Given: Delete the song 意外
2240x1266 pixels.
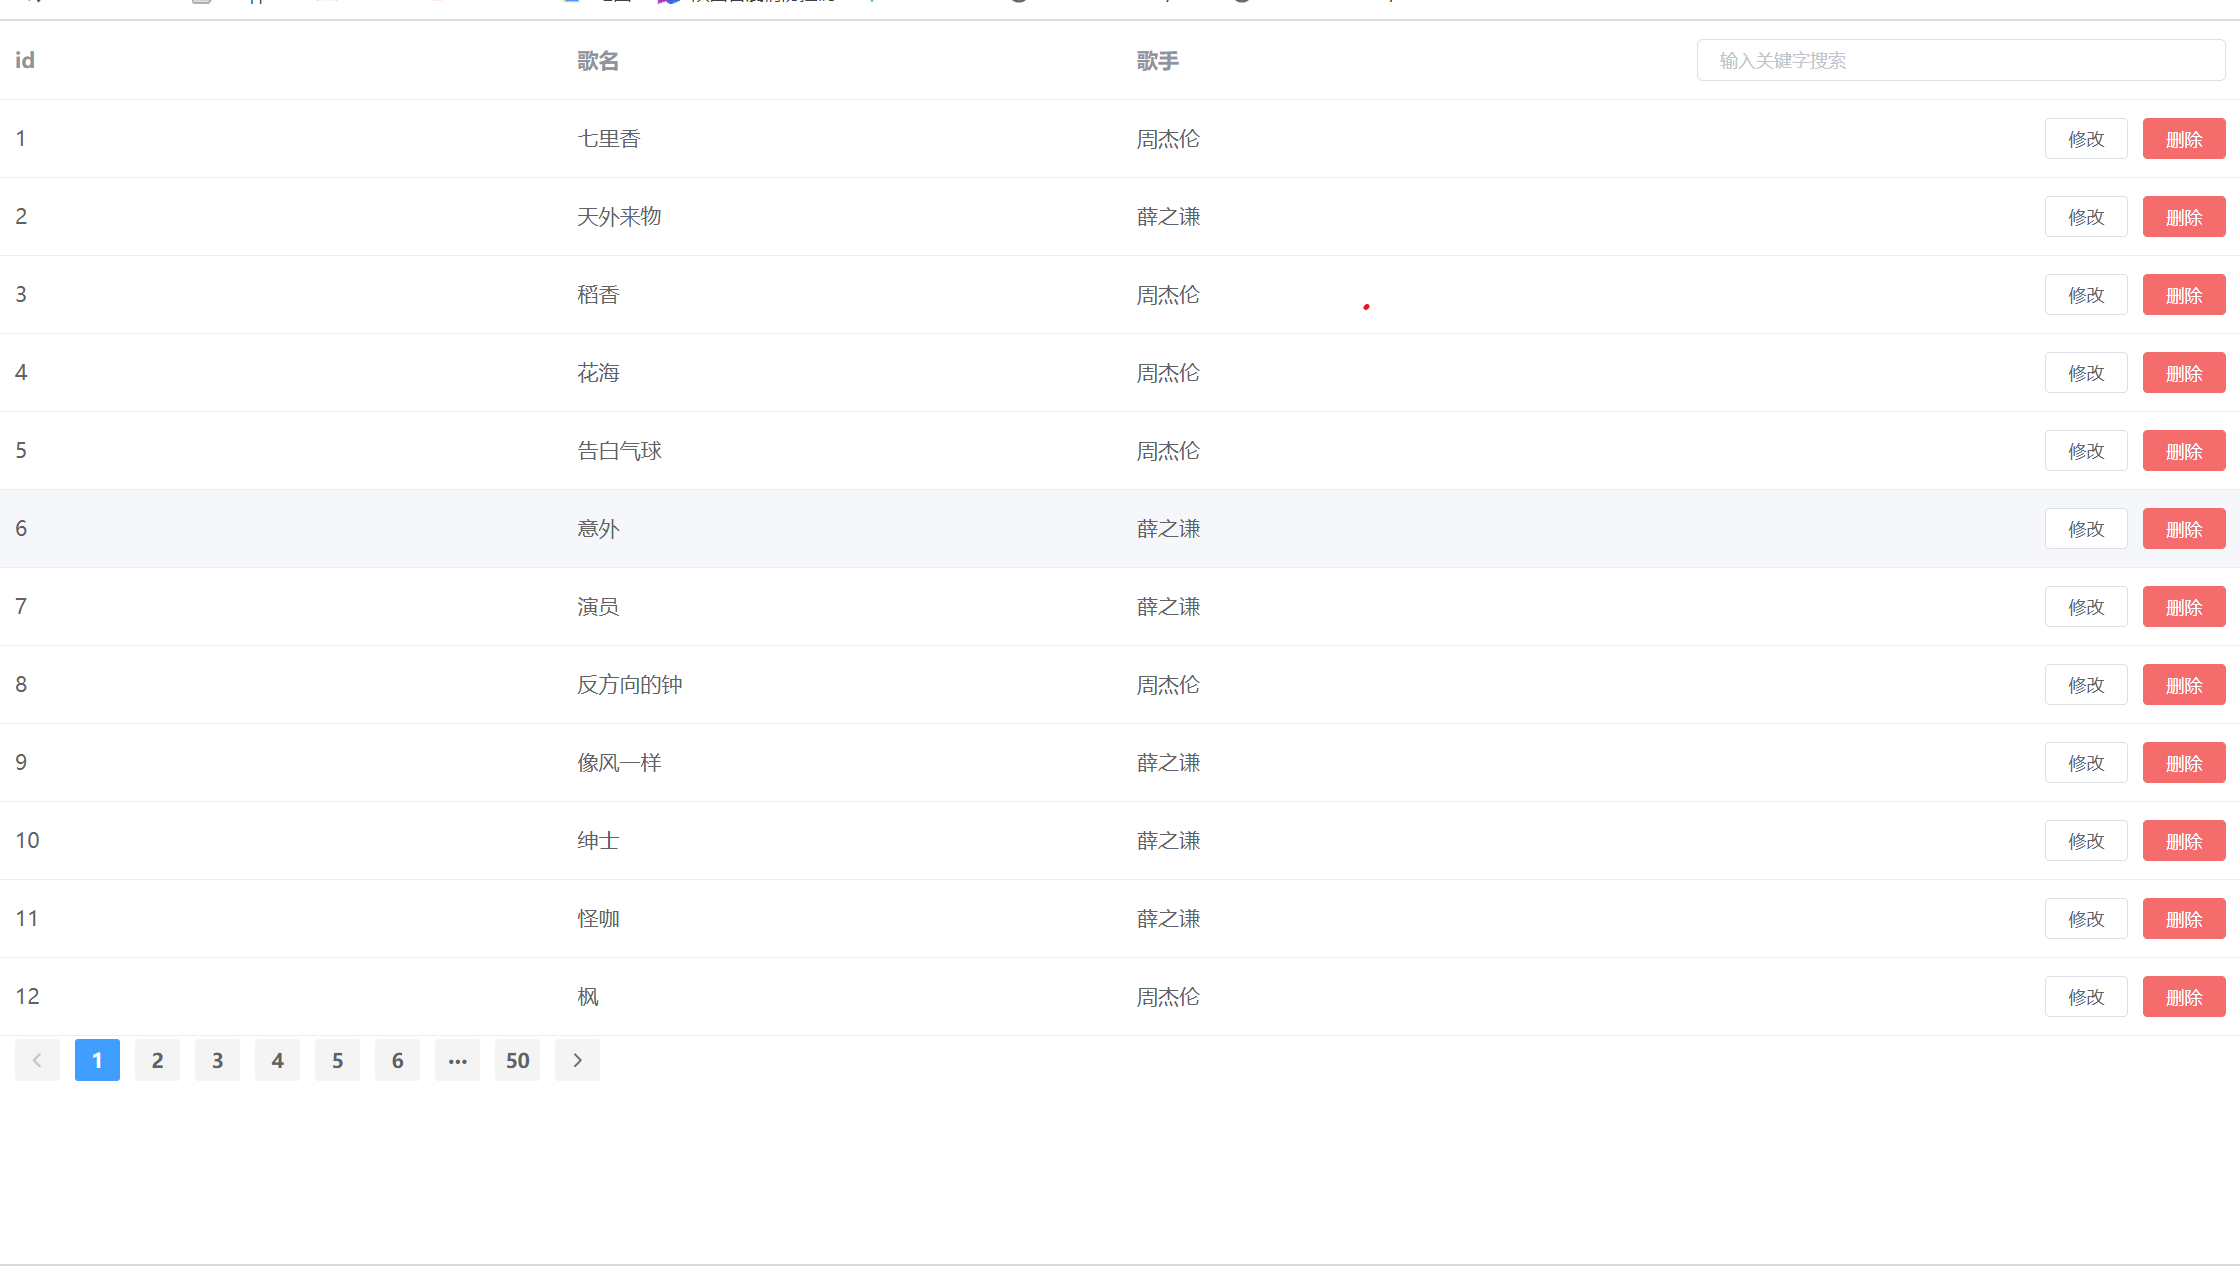Looking at the screenshot, I should point(2184,529).
